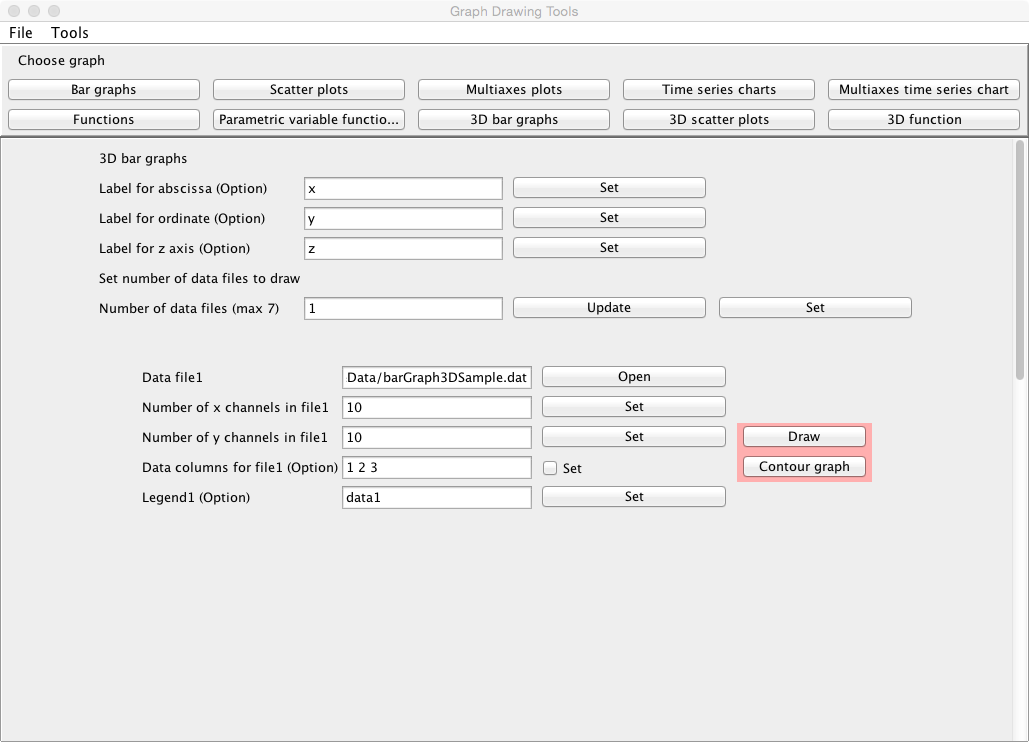The height and width of the screenshot is (743, 1029).
Task: Set the abscissa label
Action: click(609, 188)
